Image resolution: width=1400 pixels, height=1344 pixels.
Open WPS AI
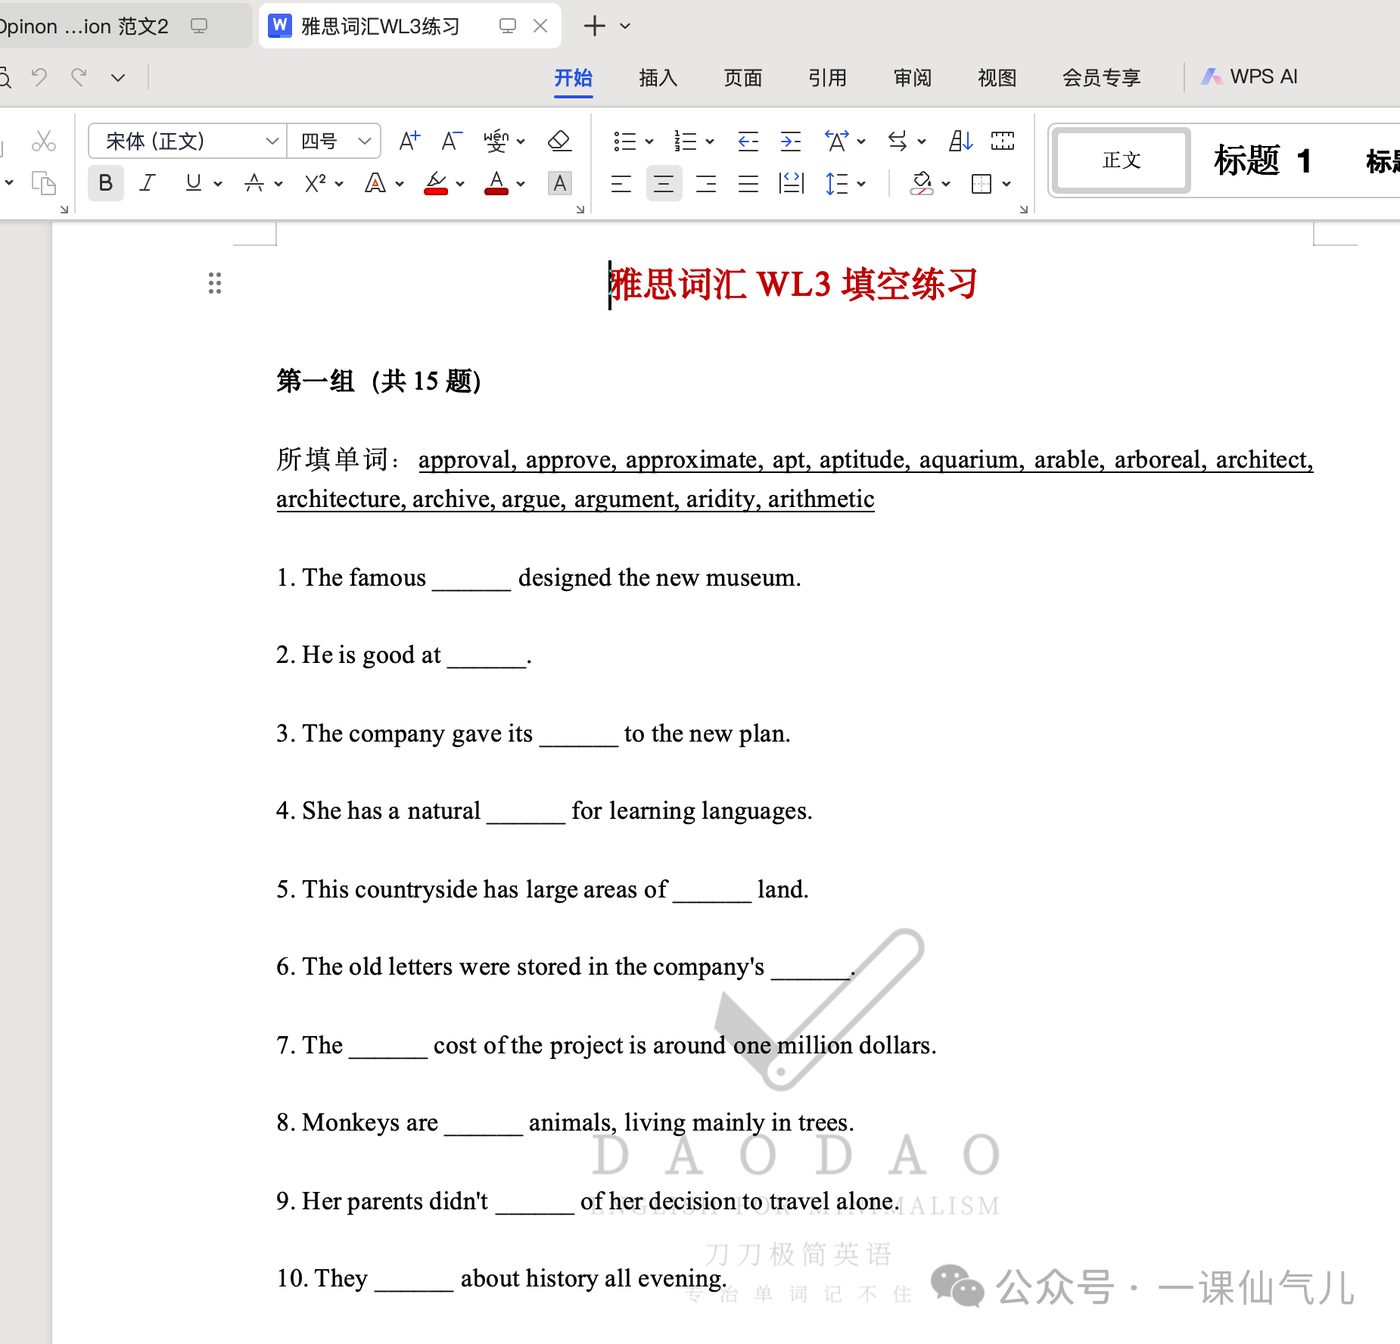point(1250,77)
